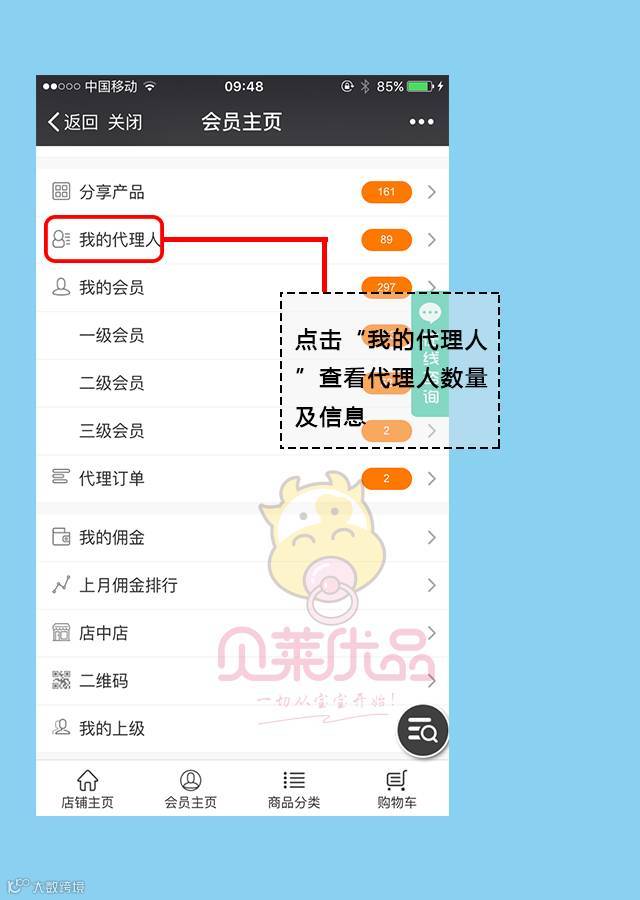Screen dimensions: 640x900
Task: Tap the orange 161 badge
Action: coord(386,192)
